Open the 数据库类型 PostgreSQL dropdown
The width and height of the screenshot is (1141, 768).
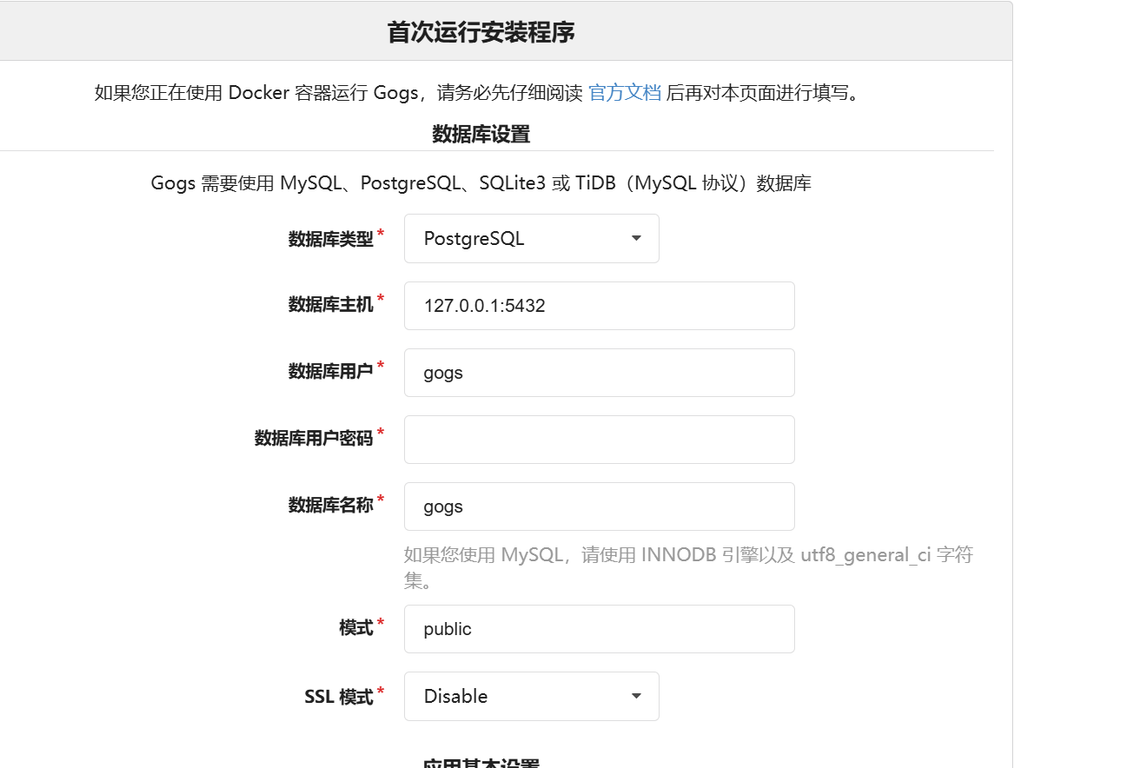(x=531, y=238)
